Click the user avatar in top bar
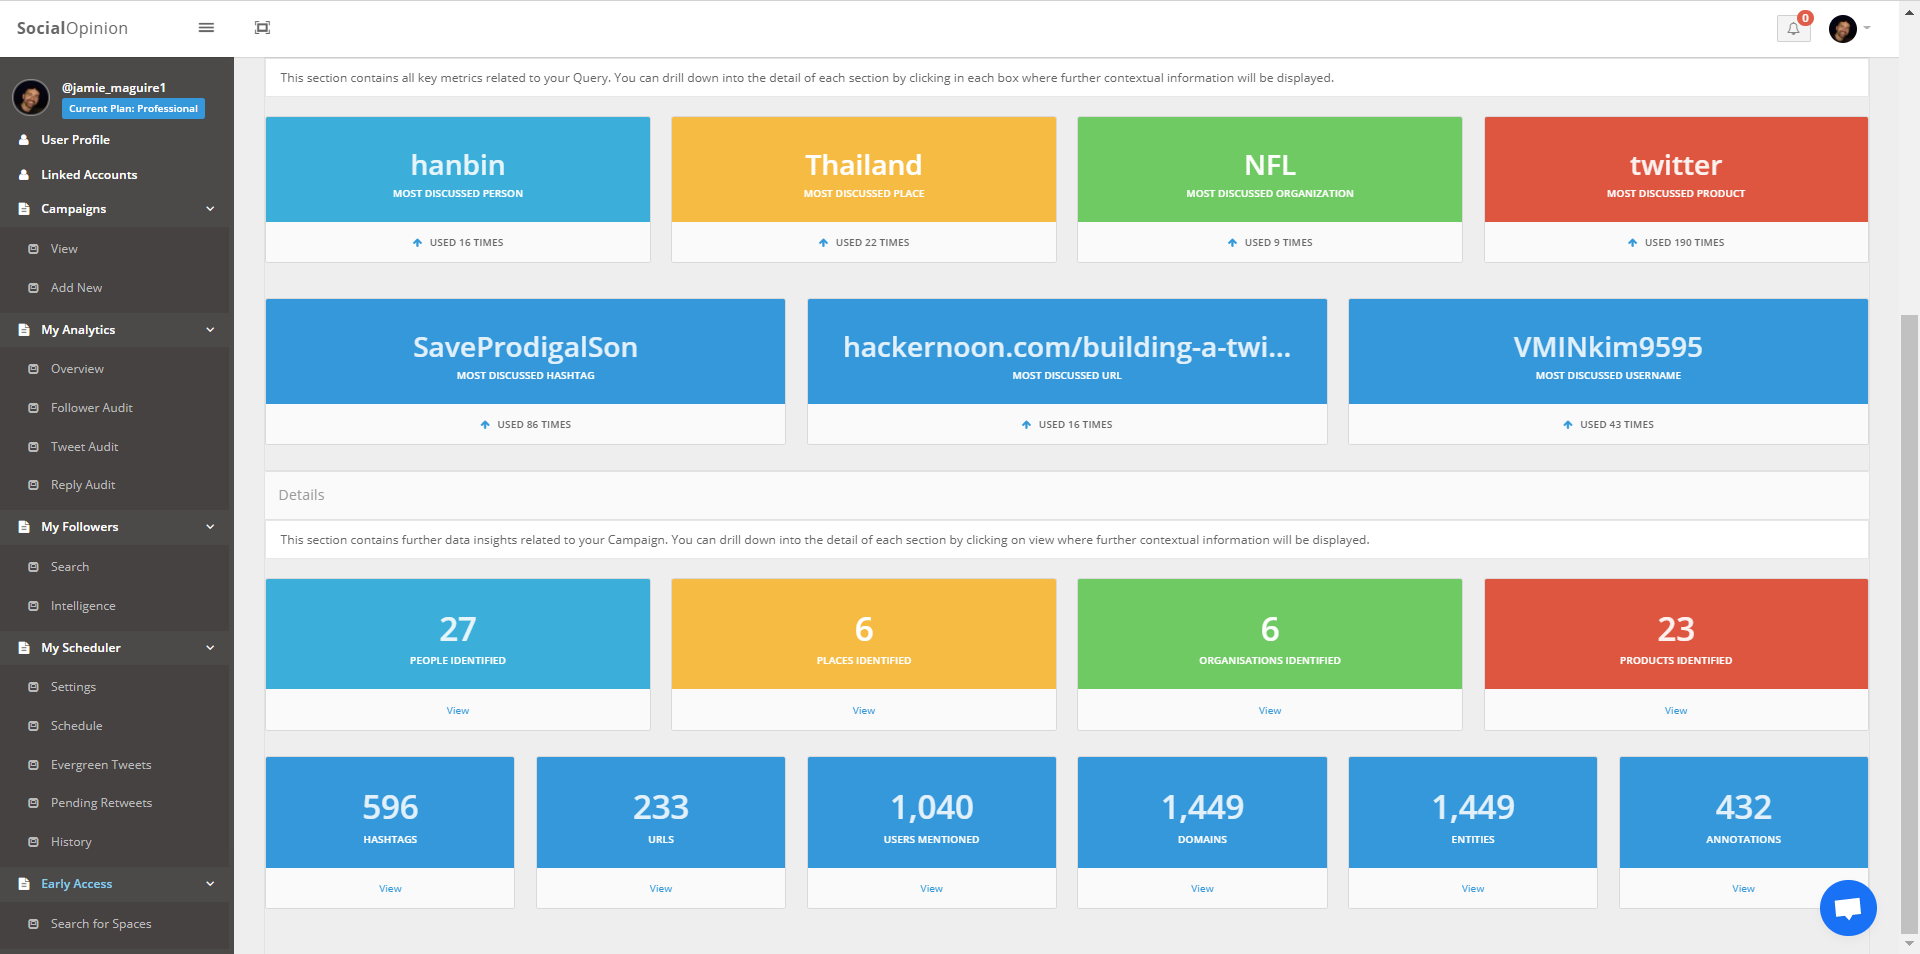Viewport: 1920px width, 954px height. pyautogui.click(x=1842, y=29)
